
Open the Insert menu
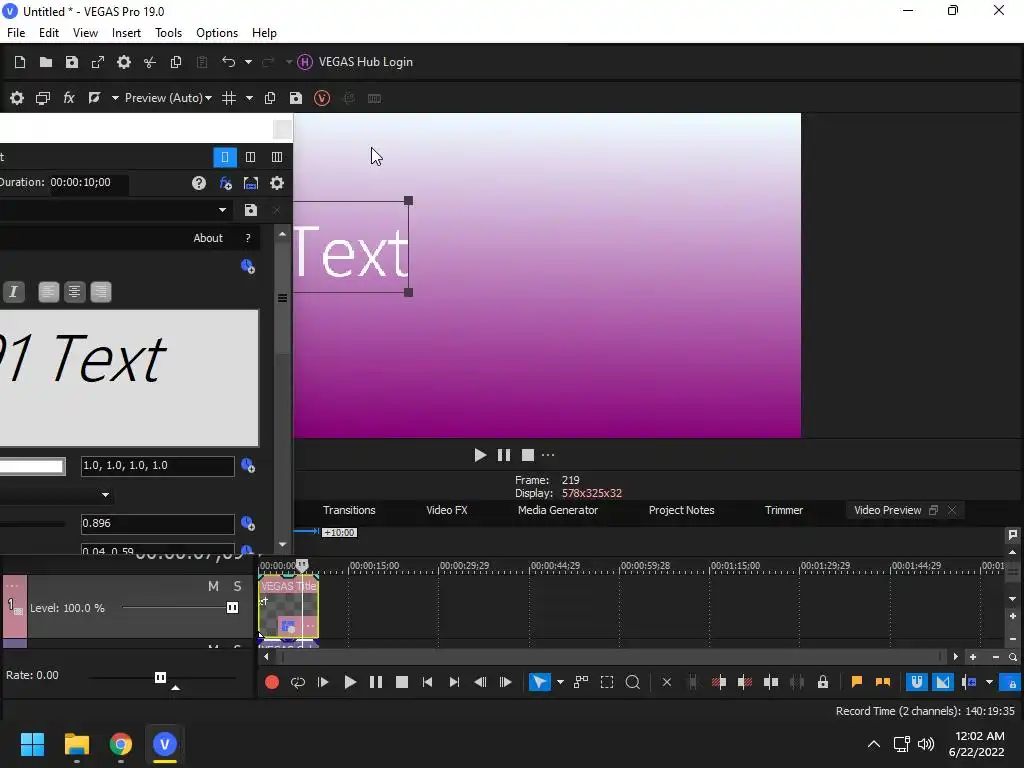(x=126, y=33)
